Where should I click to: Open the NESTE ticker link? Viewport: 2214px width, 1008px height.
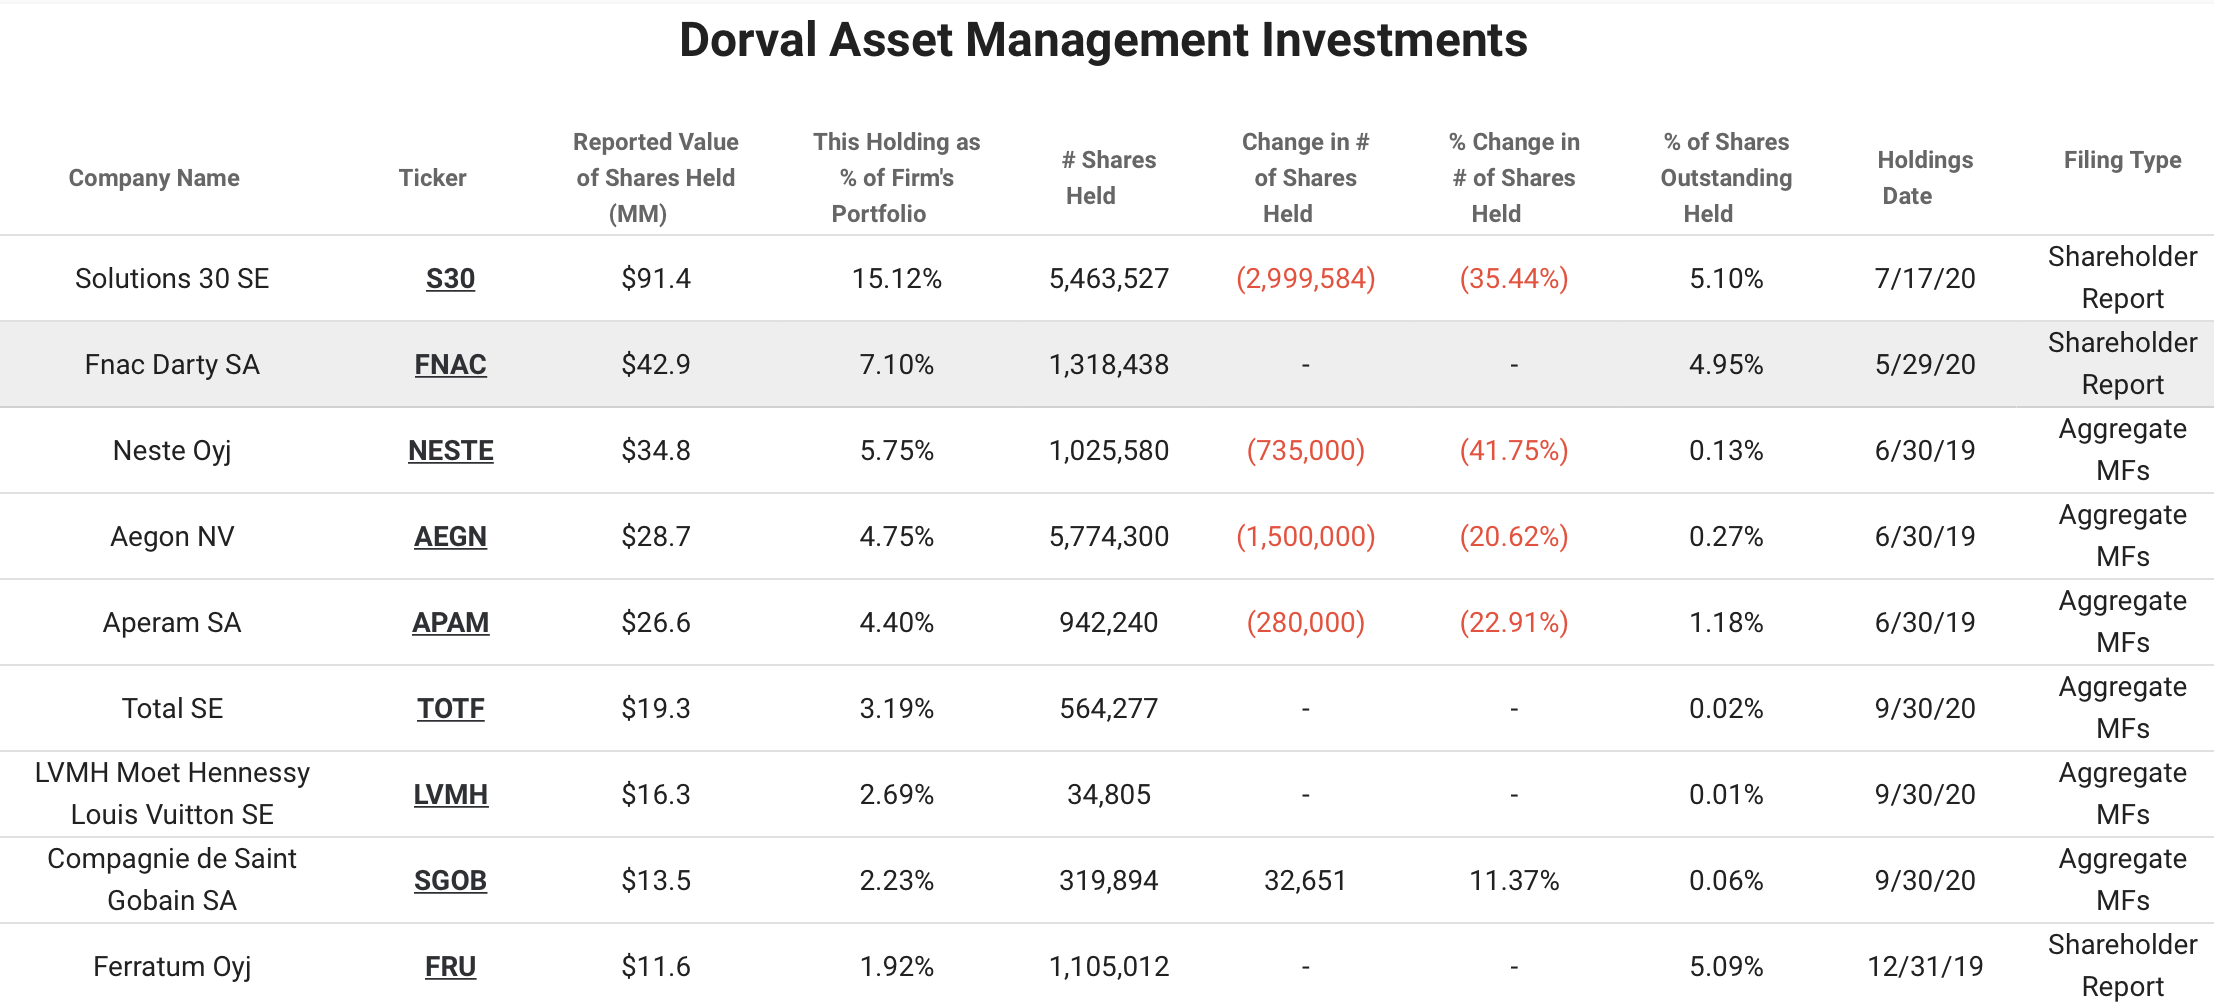(450, 451)
